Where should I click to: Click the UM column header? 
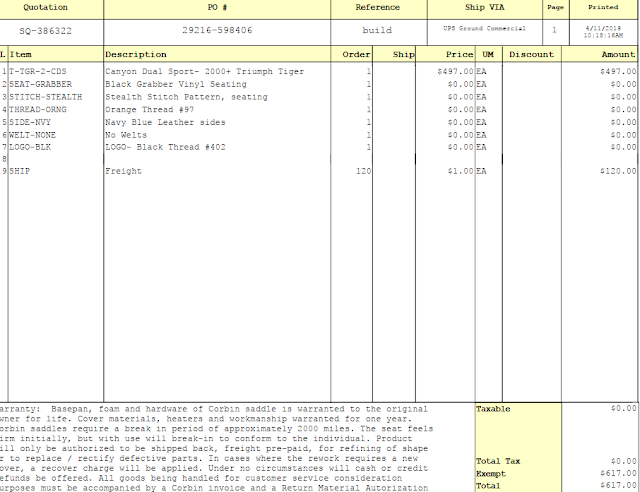[x=489, y=54]
